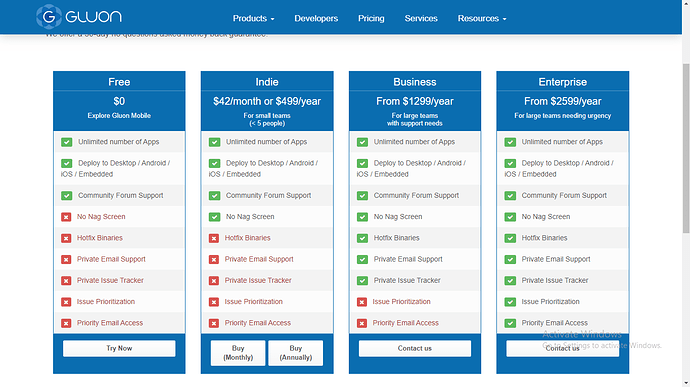Click green check for Business Hotfix Binaries
Viewport: 690px width, 387px height.
pos(362,238)
